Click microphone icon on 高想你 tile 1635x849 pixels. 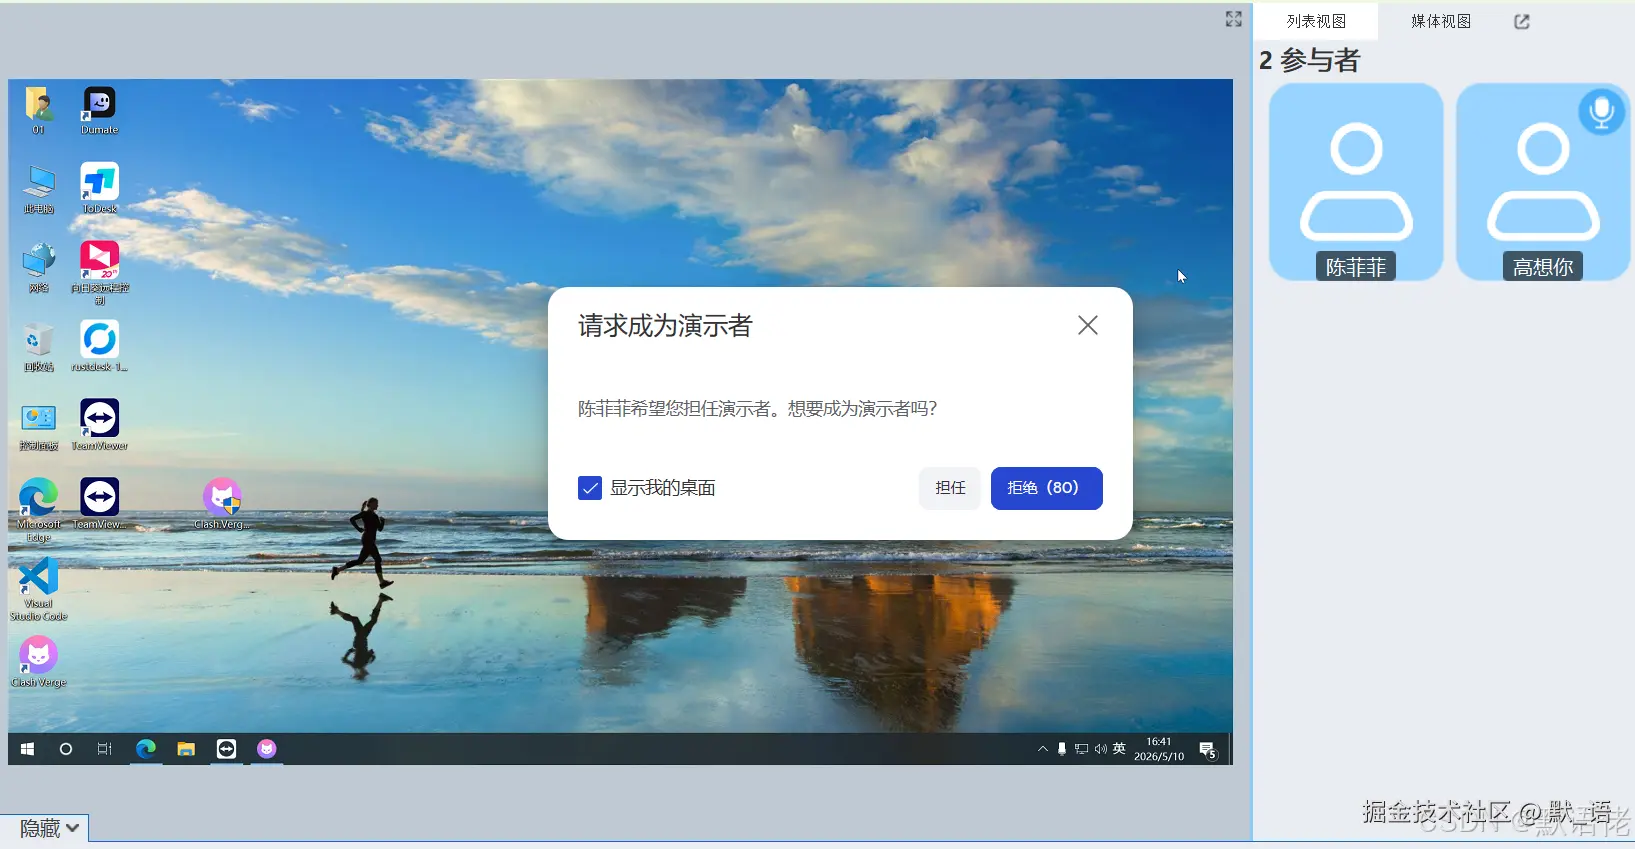pos(1602,111)
